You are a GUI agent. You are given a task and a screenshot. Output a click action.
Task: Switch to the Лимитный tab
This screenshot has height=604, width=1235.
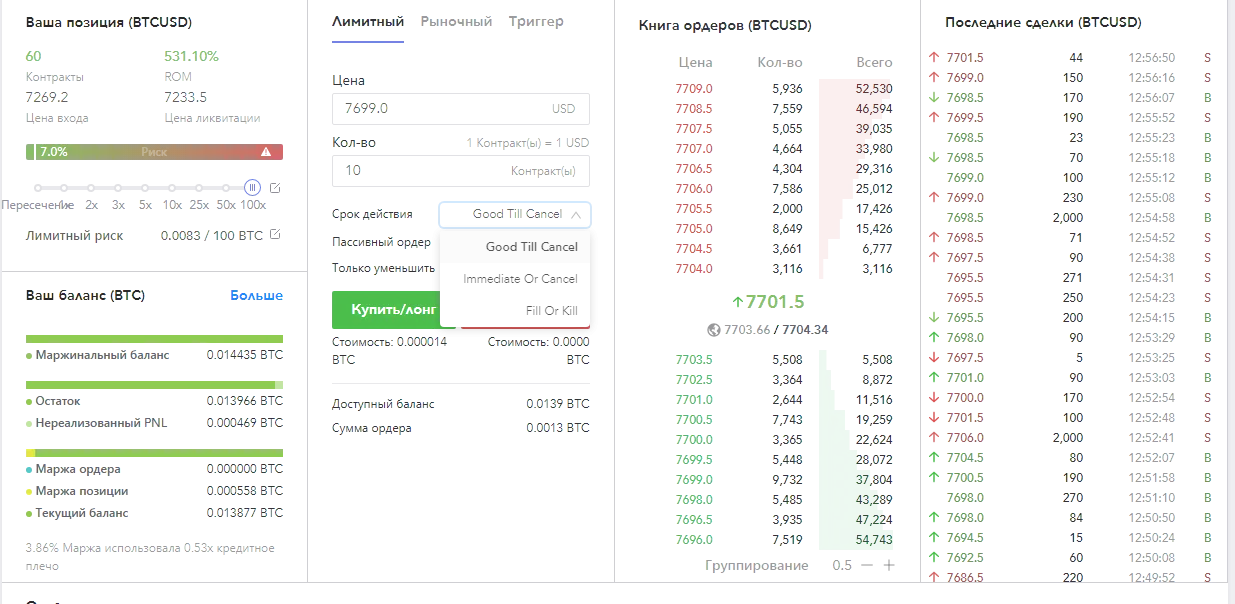click(x=368, y=21)
